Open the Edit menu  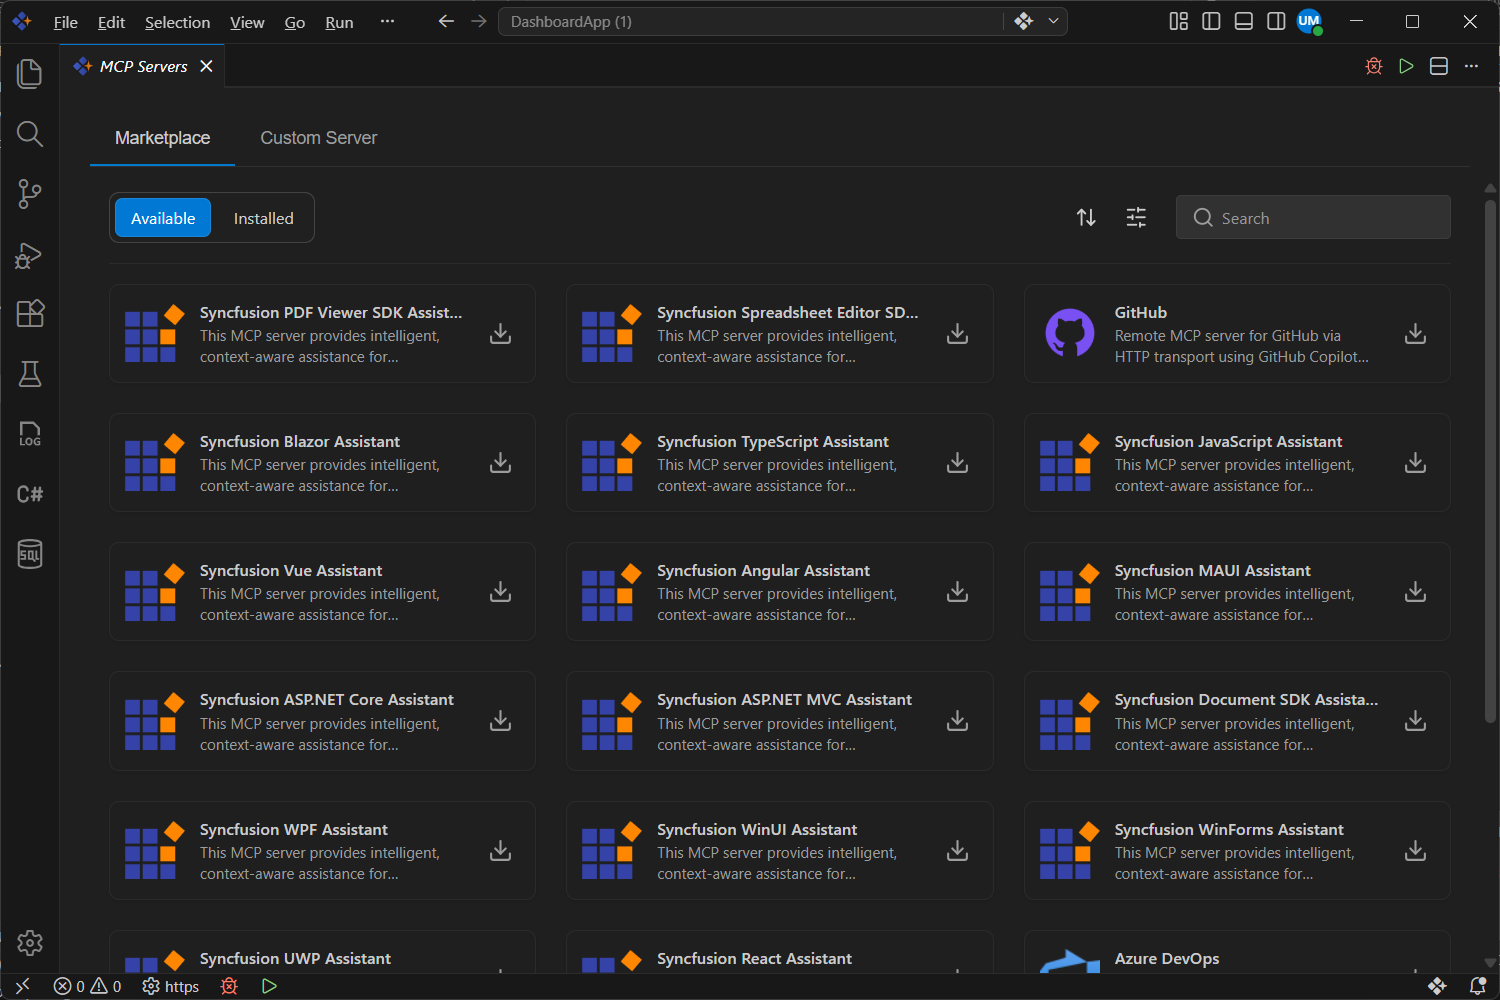[x=111, y=22]
